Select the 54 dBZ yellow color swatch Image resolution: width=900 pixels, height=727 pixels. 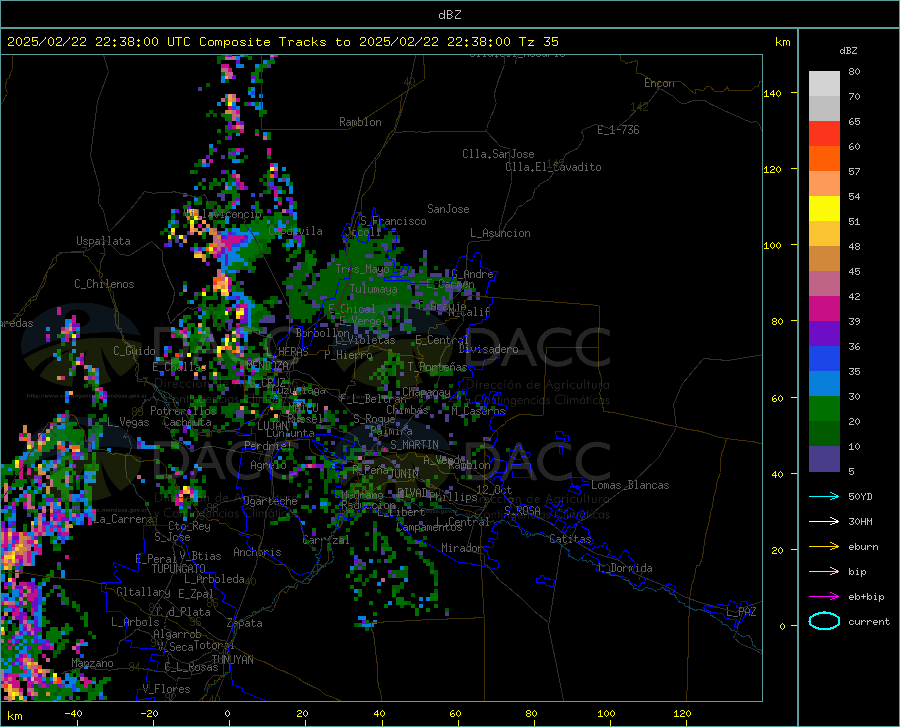click(824, 209)
